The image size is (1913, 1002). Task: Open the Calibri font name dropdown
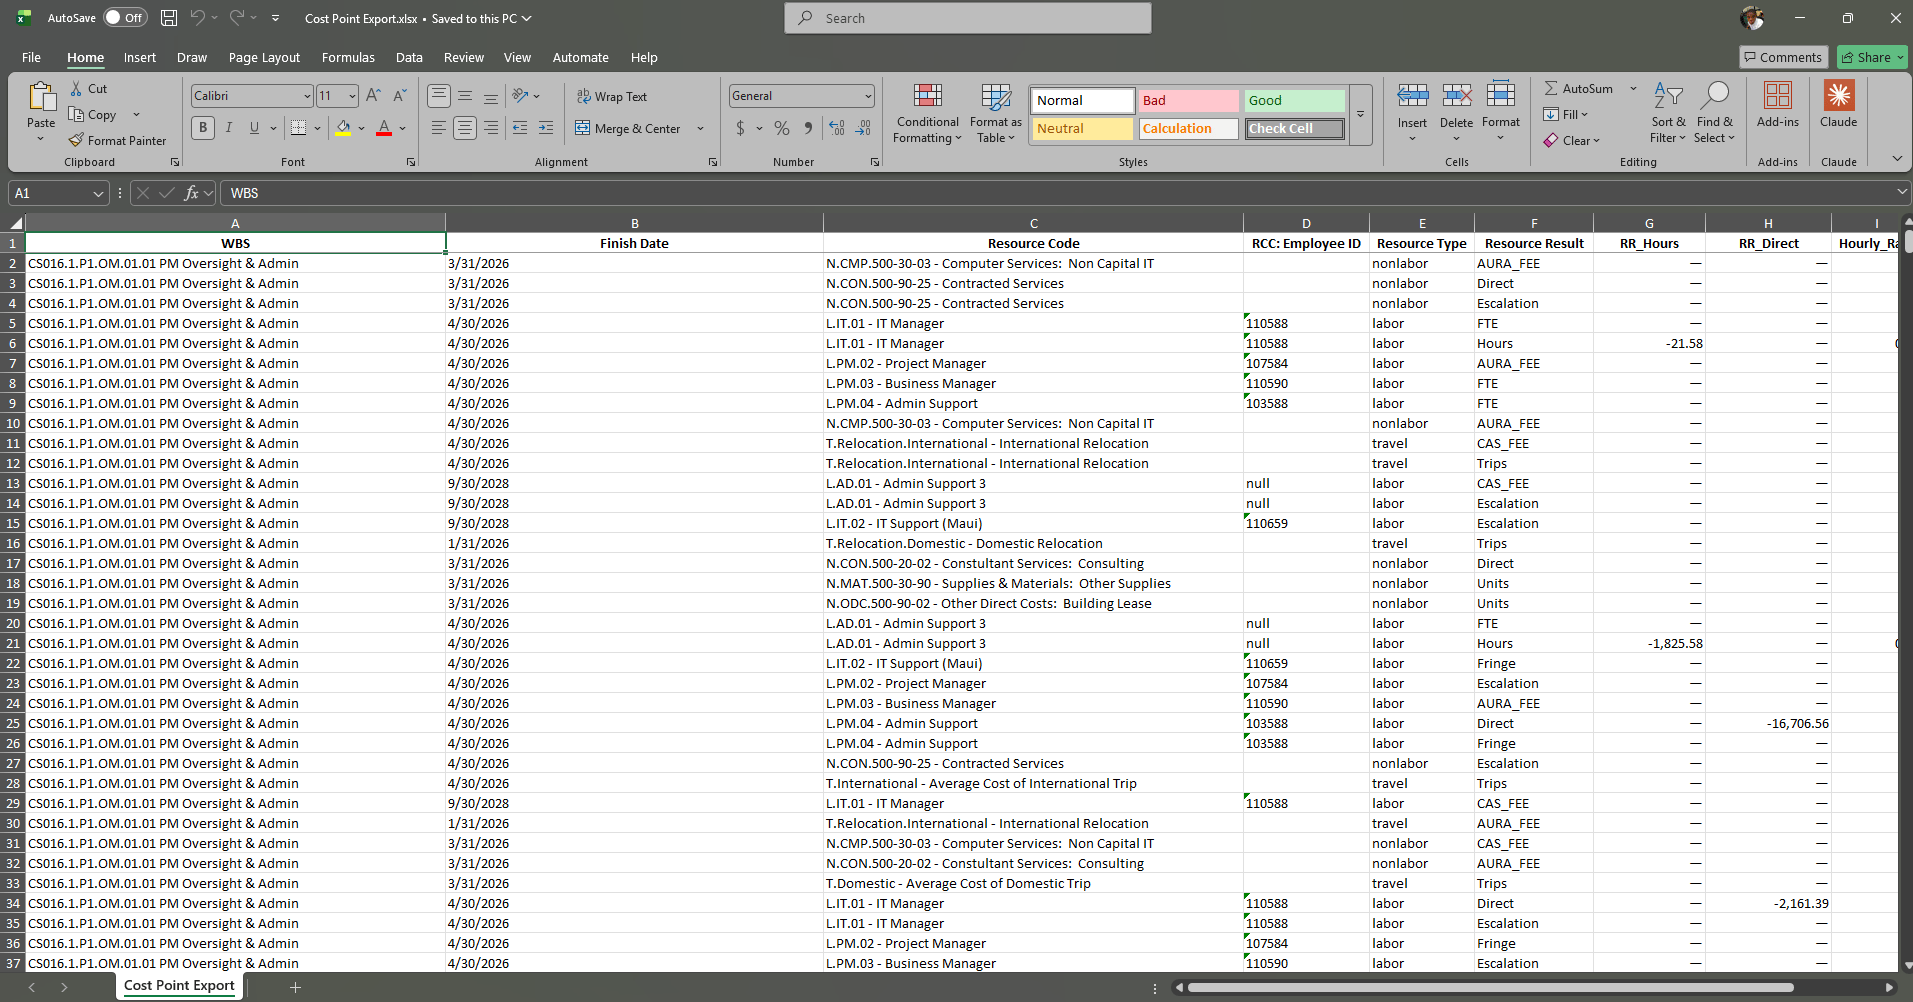click(307, 96)
